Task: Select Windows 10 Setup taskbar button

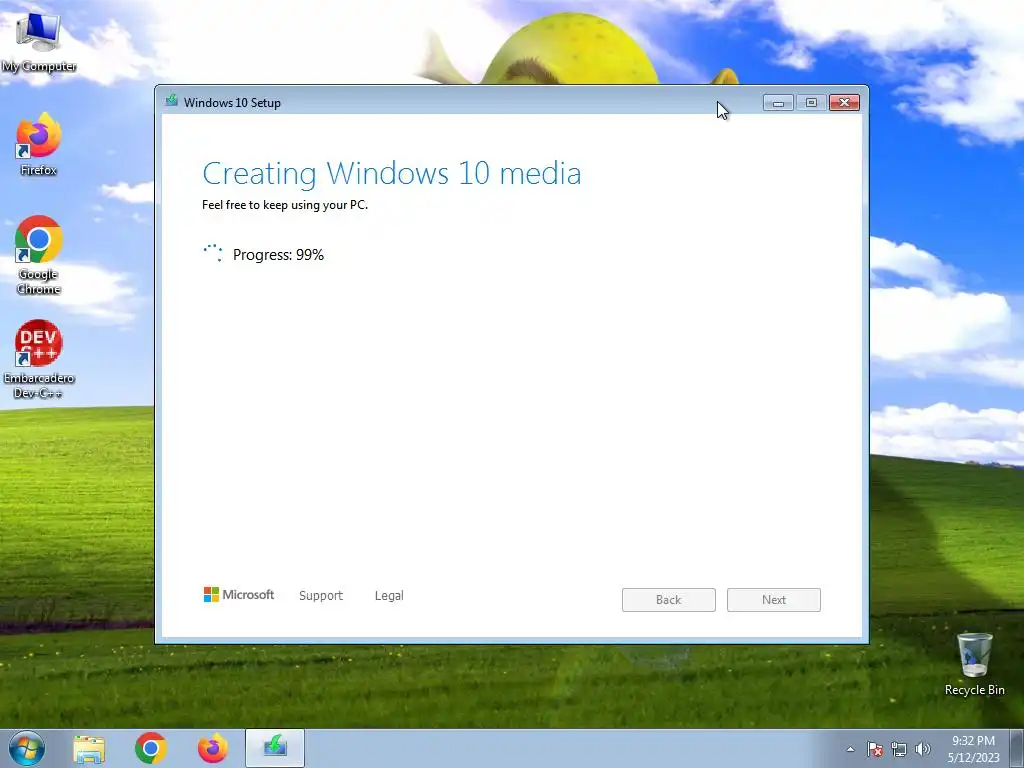Action: [x=275, y=748]
